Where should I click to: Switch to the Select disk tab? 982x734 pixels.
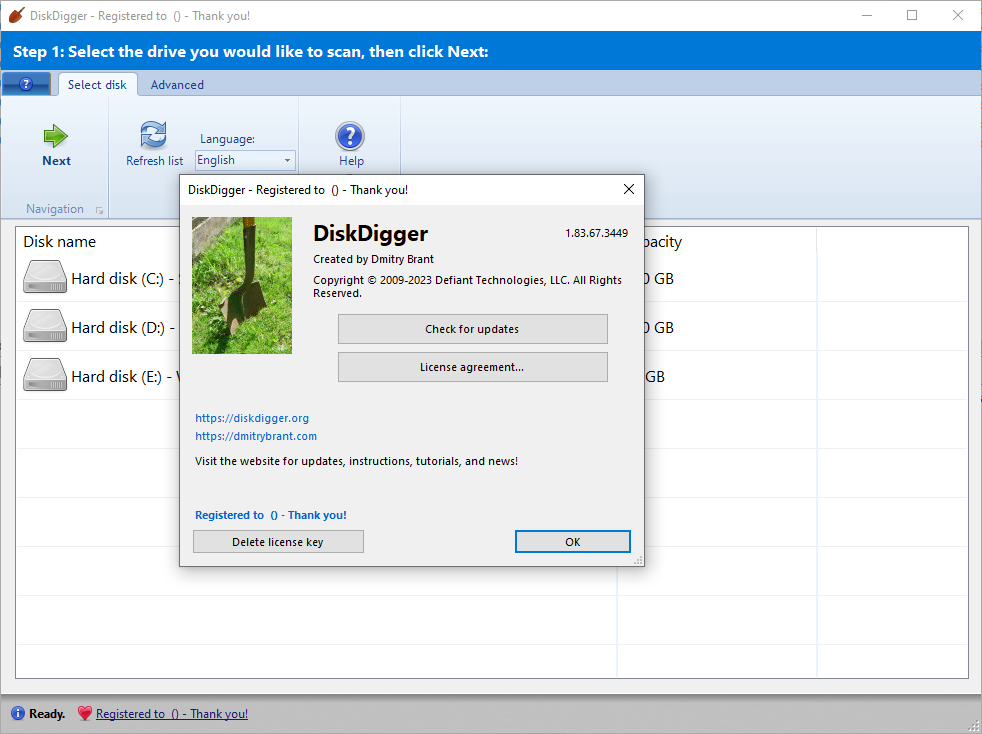tap(97, 85)
